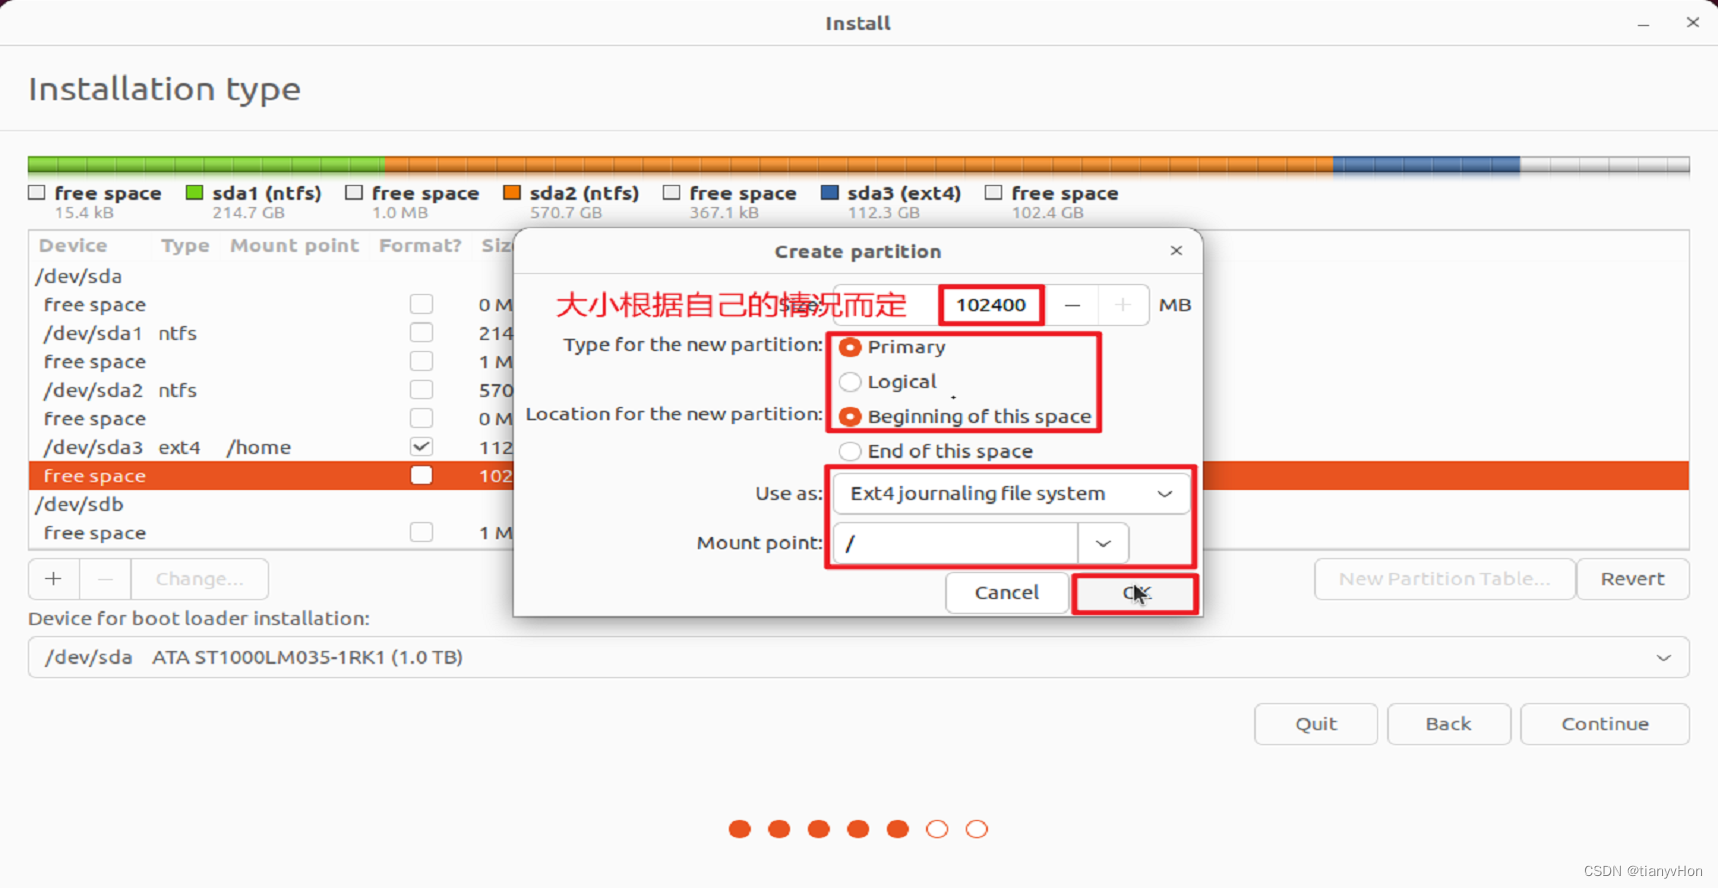Click the Type column header
The width and height of the screenshot is (1718, 888).
pyautogui.click(x=185, y=246)
